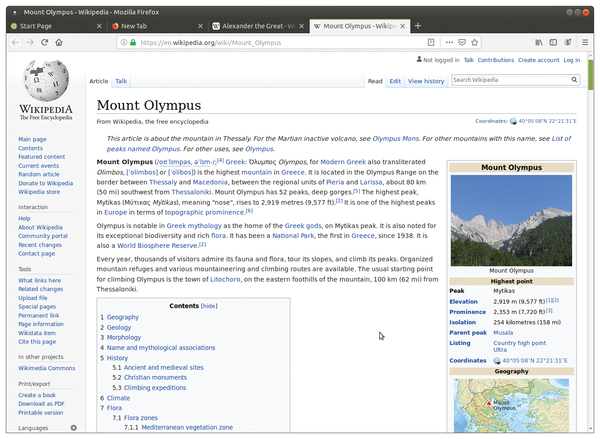Jump to Geography section in contents

click(x=122, y=317)
